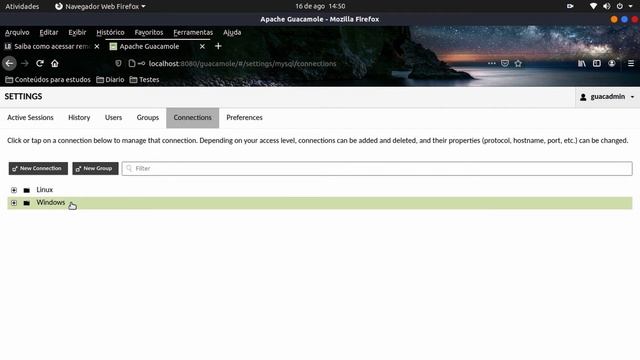Click the page info document icon

[131, 63]
